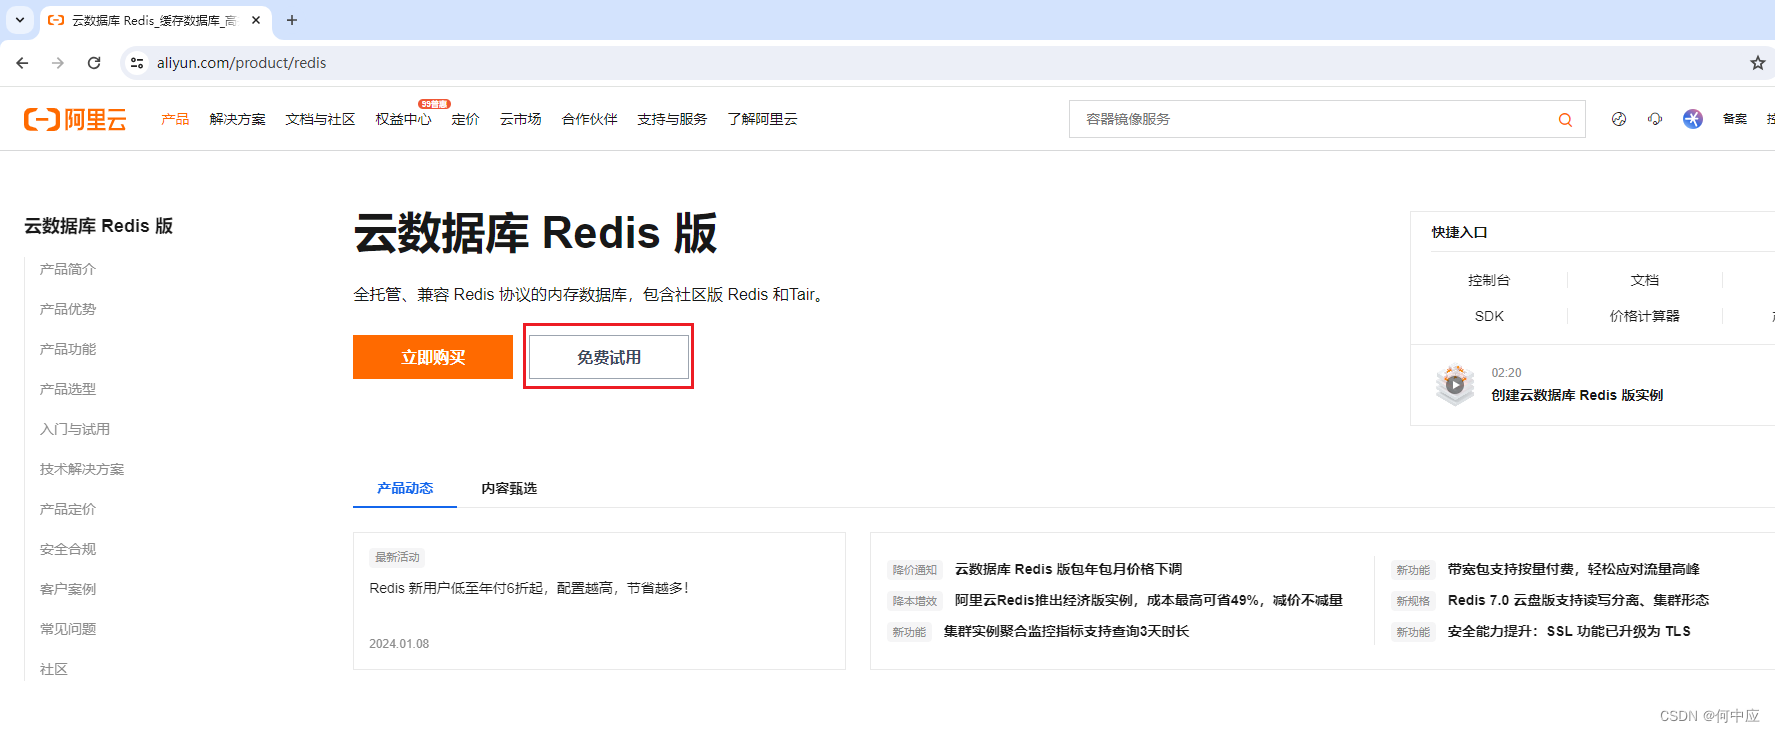Screen dimensions: 1775x732
Task: Click the Aliyun logo
Action: (75, 120)
